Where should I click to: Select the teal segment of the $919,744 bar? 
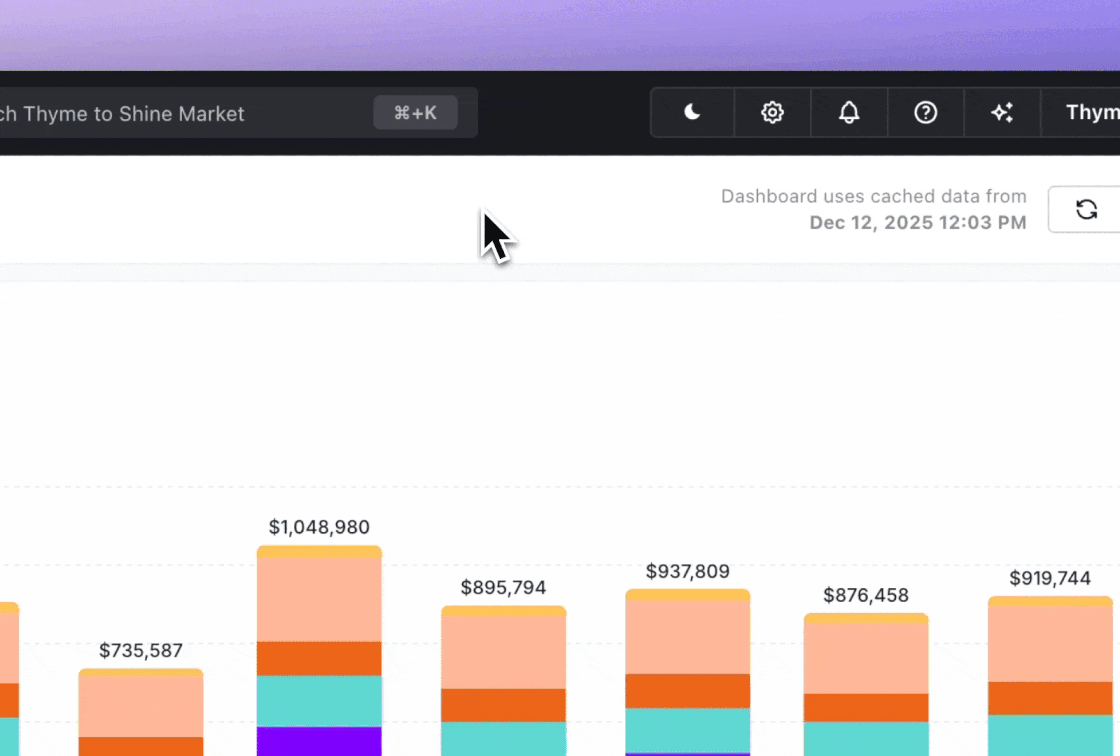(x=1050, y=735)
